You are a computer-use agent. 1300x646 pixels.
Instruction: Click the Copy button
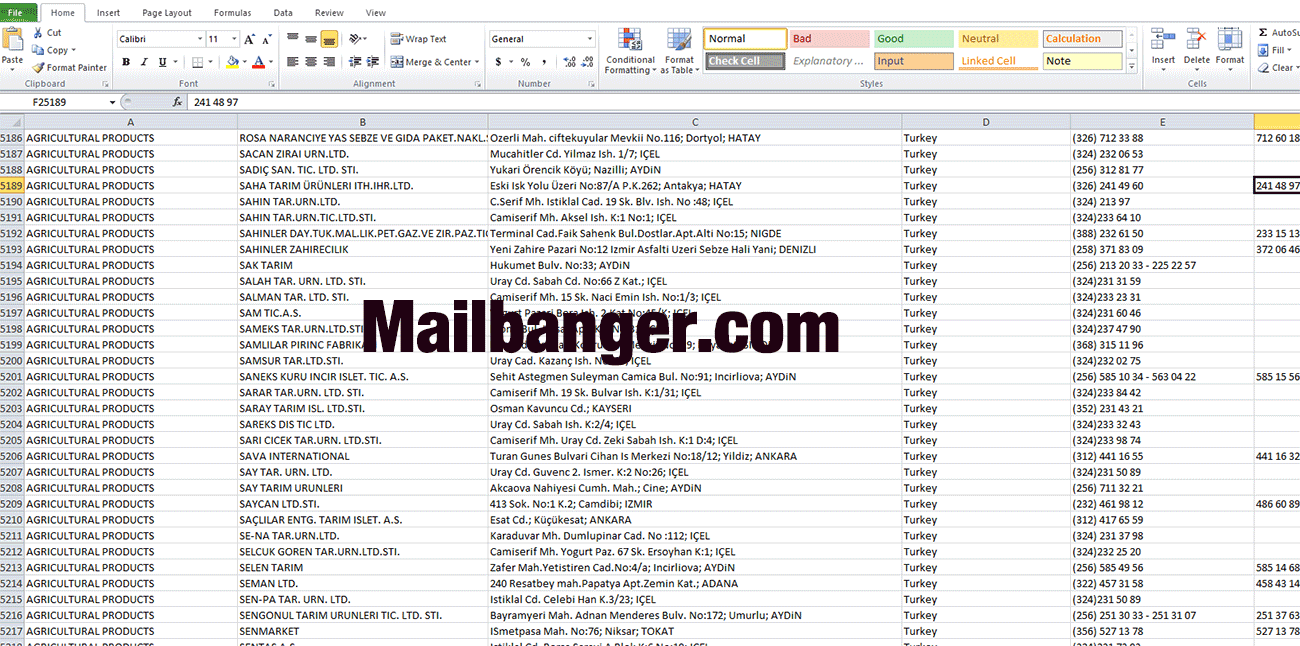pyautogui.click(x=51, y=50)
